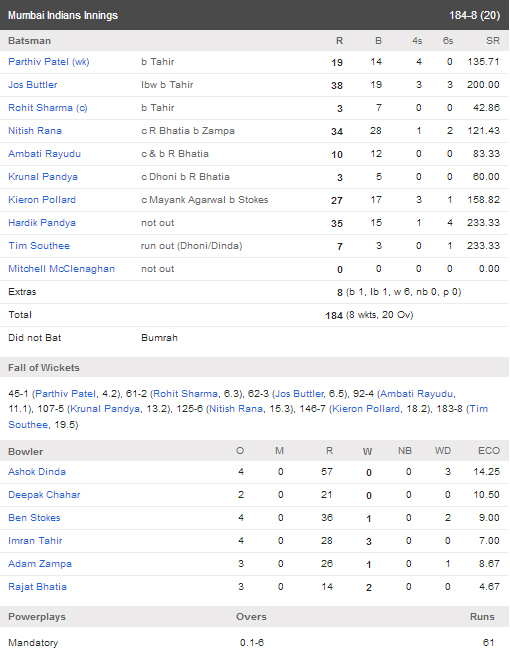This screenshot has width=510, height=654.
Task: Open Hardik Pandya player link
Action: click(42, 223)
